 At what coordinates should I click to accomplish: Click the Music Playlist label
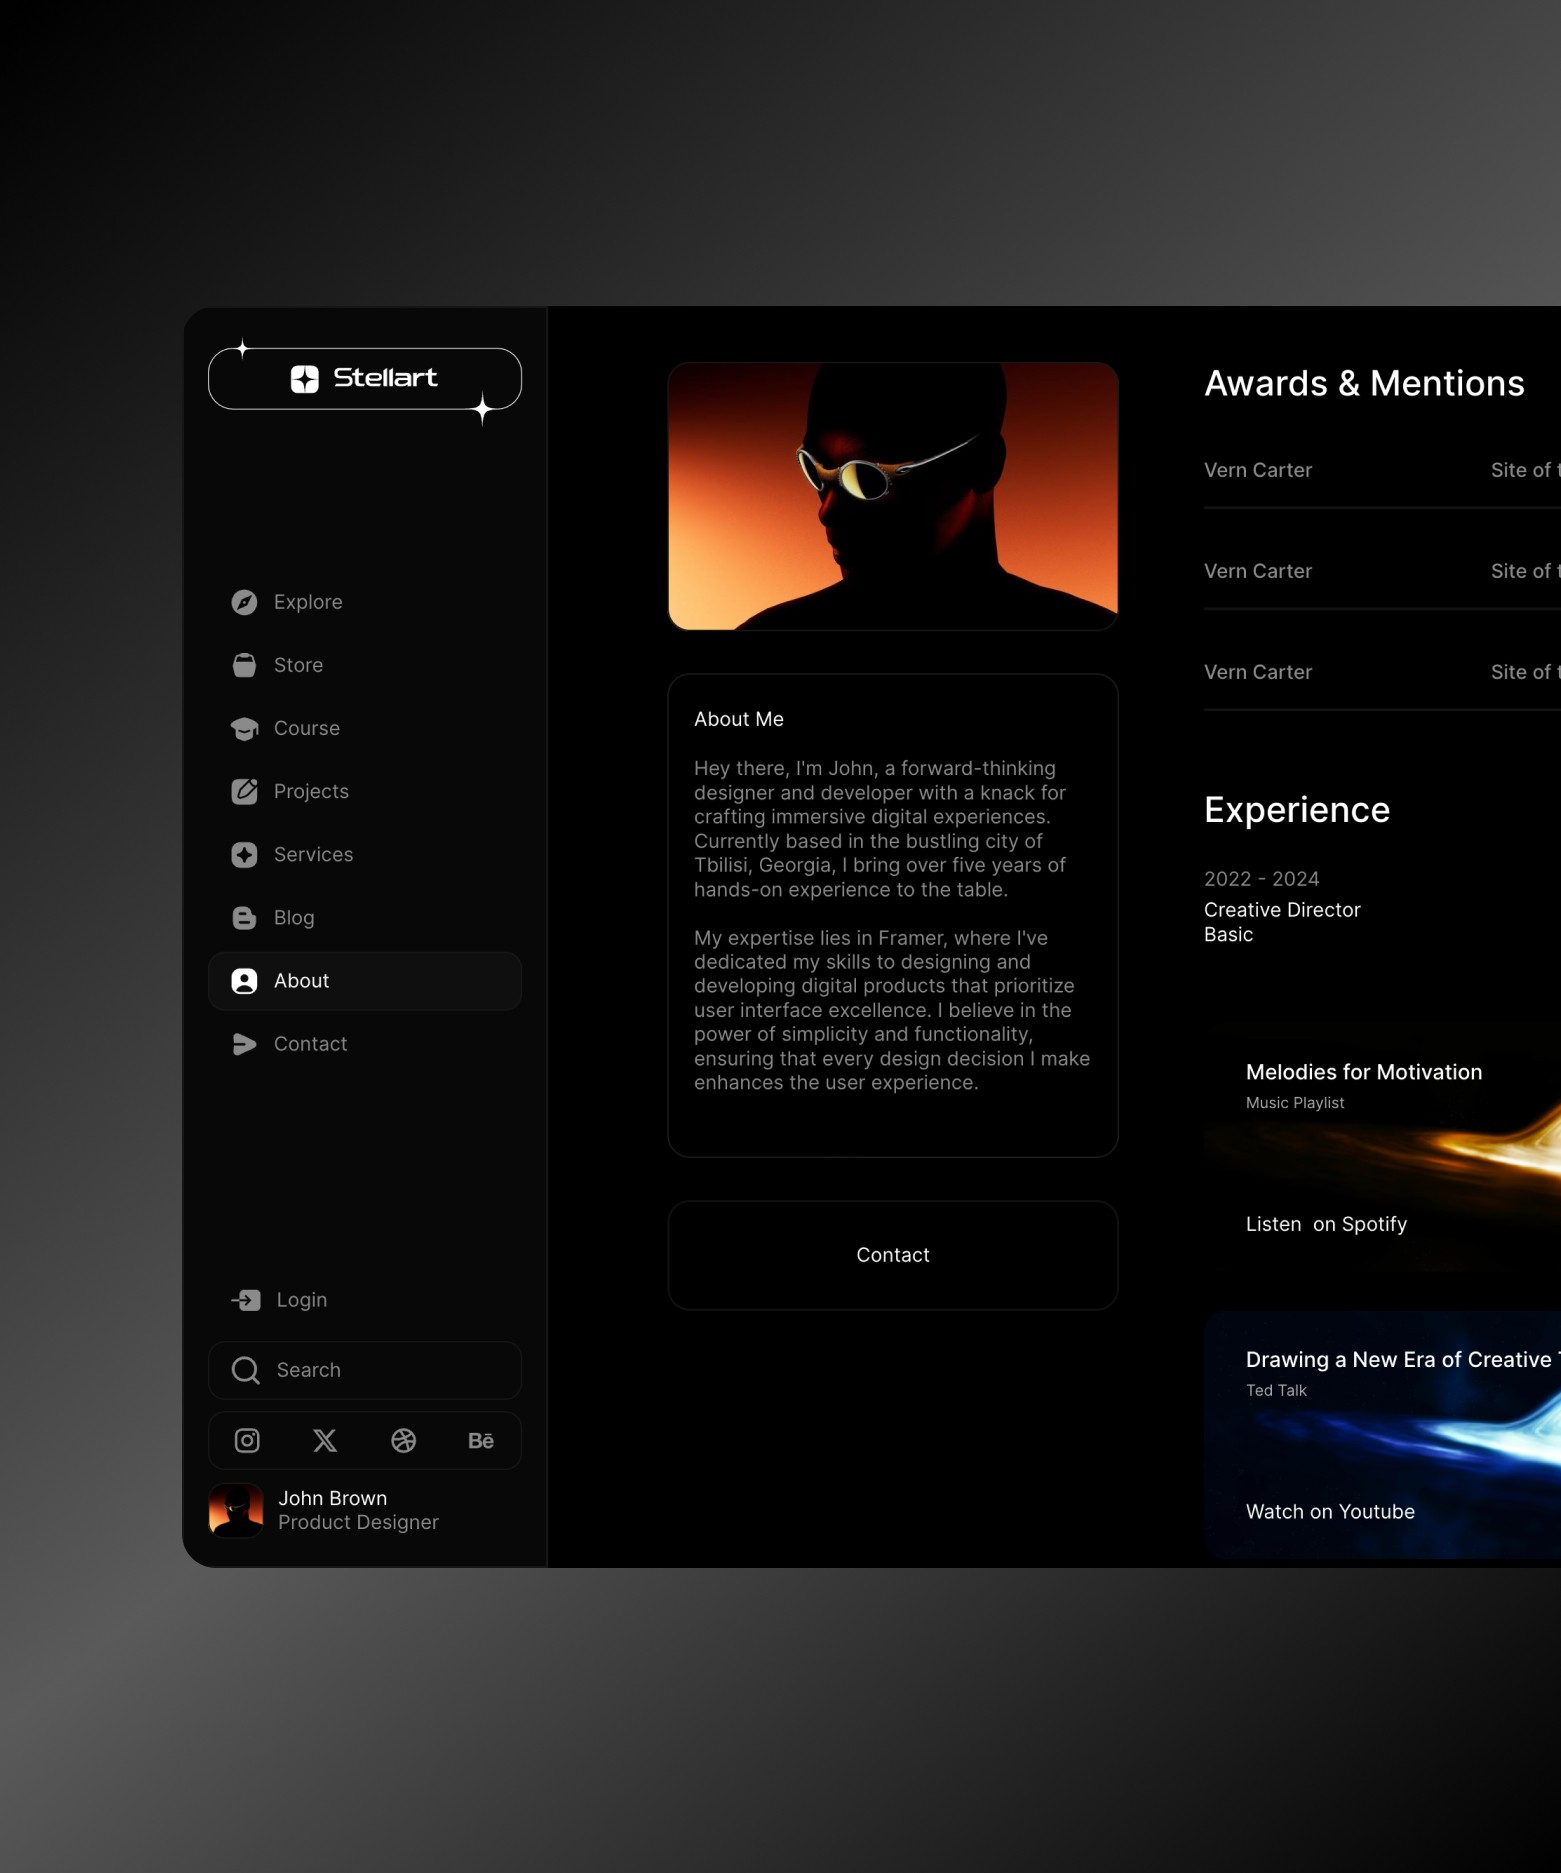point(1295,1102)
